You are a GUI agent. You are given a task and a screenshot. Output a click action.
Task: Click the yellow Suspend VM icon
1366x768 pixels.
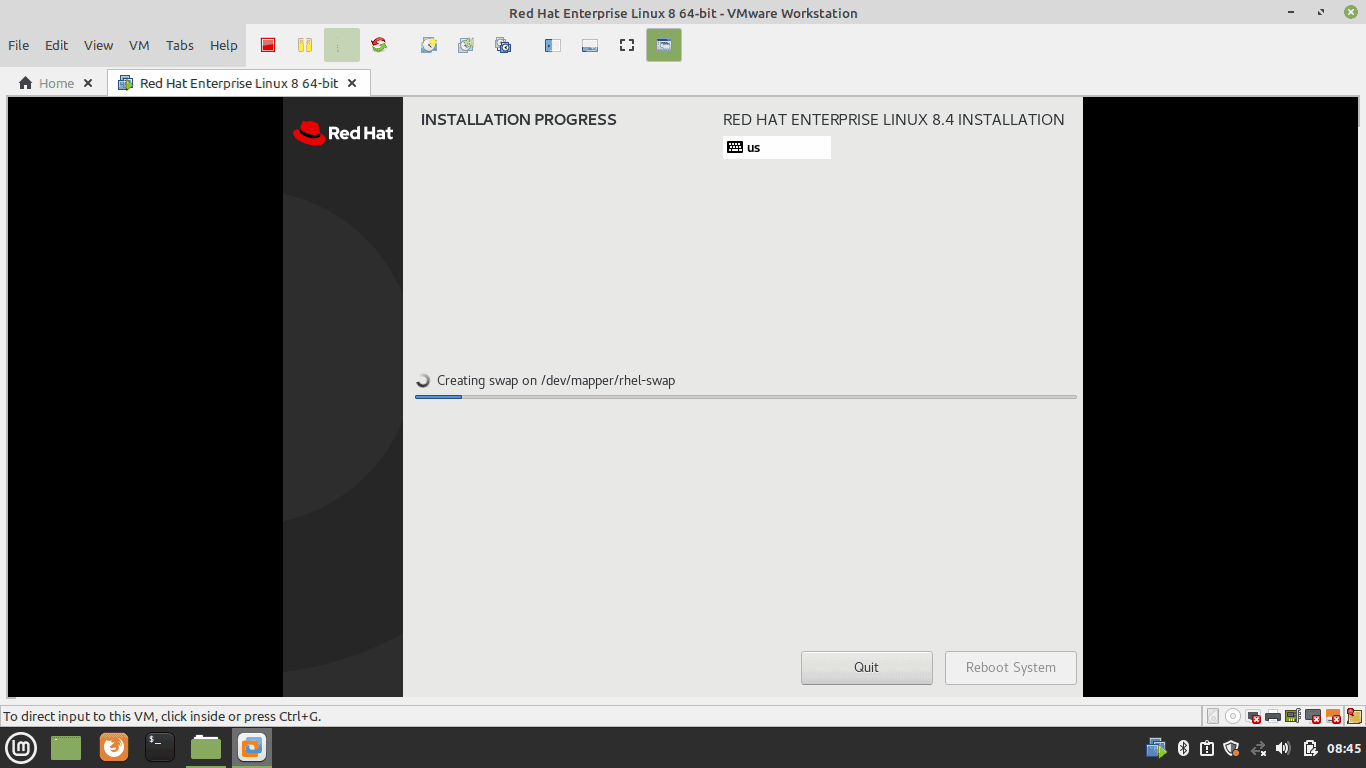tap(305, 45)
